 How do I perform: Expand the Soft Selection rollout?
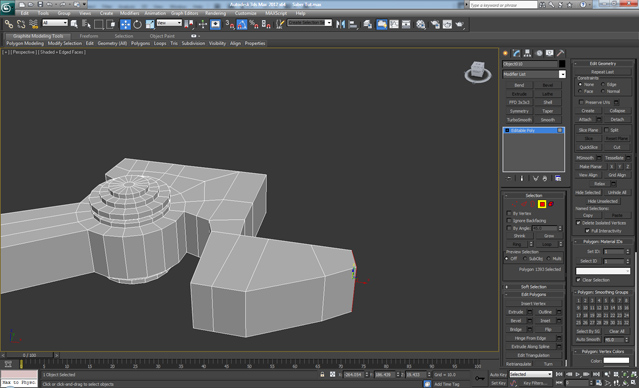[x=534, y=287]
